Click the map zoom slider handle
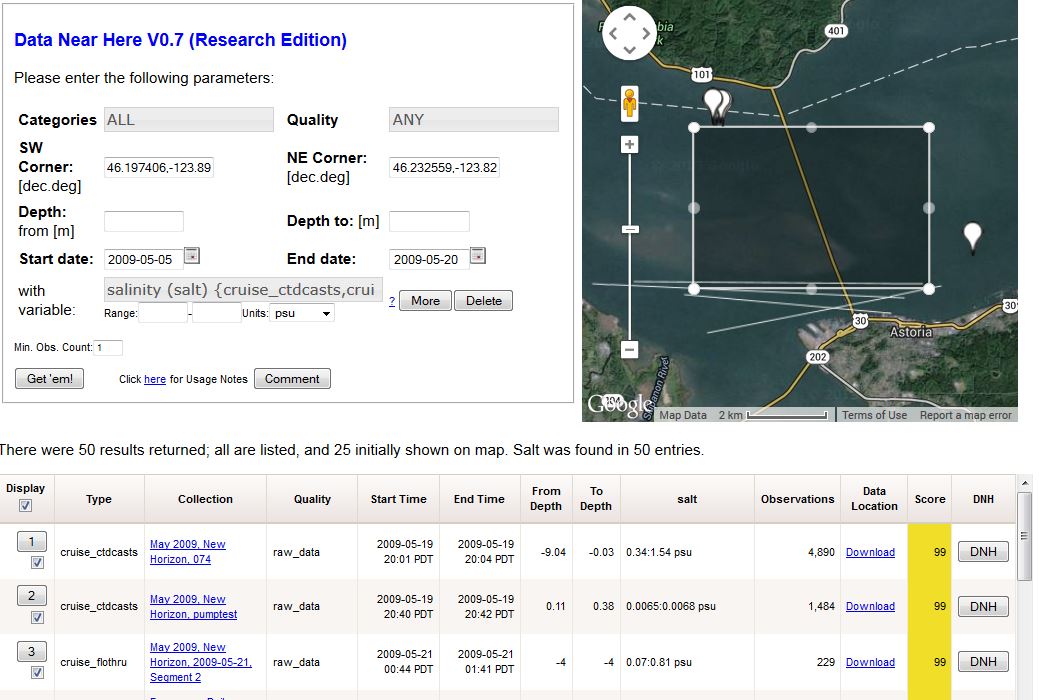This screenshot has height=700, width=1041. pyautogui.click(x=629, y=229)
